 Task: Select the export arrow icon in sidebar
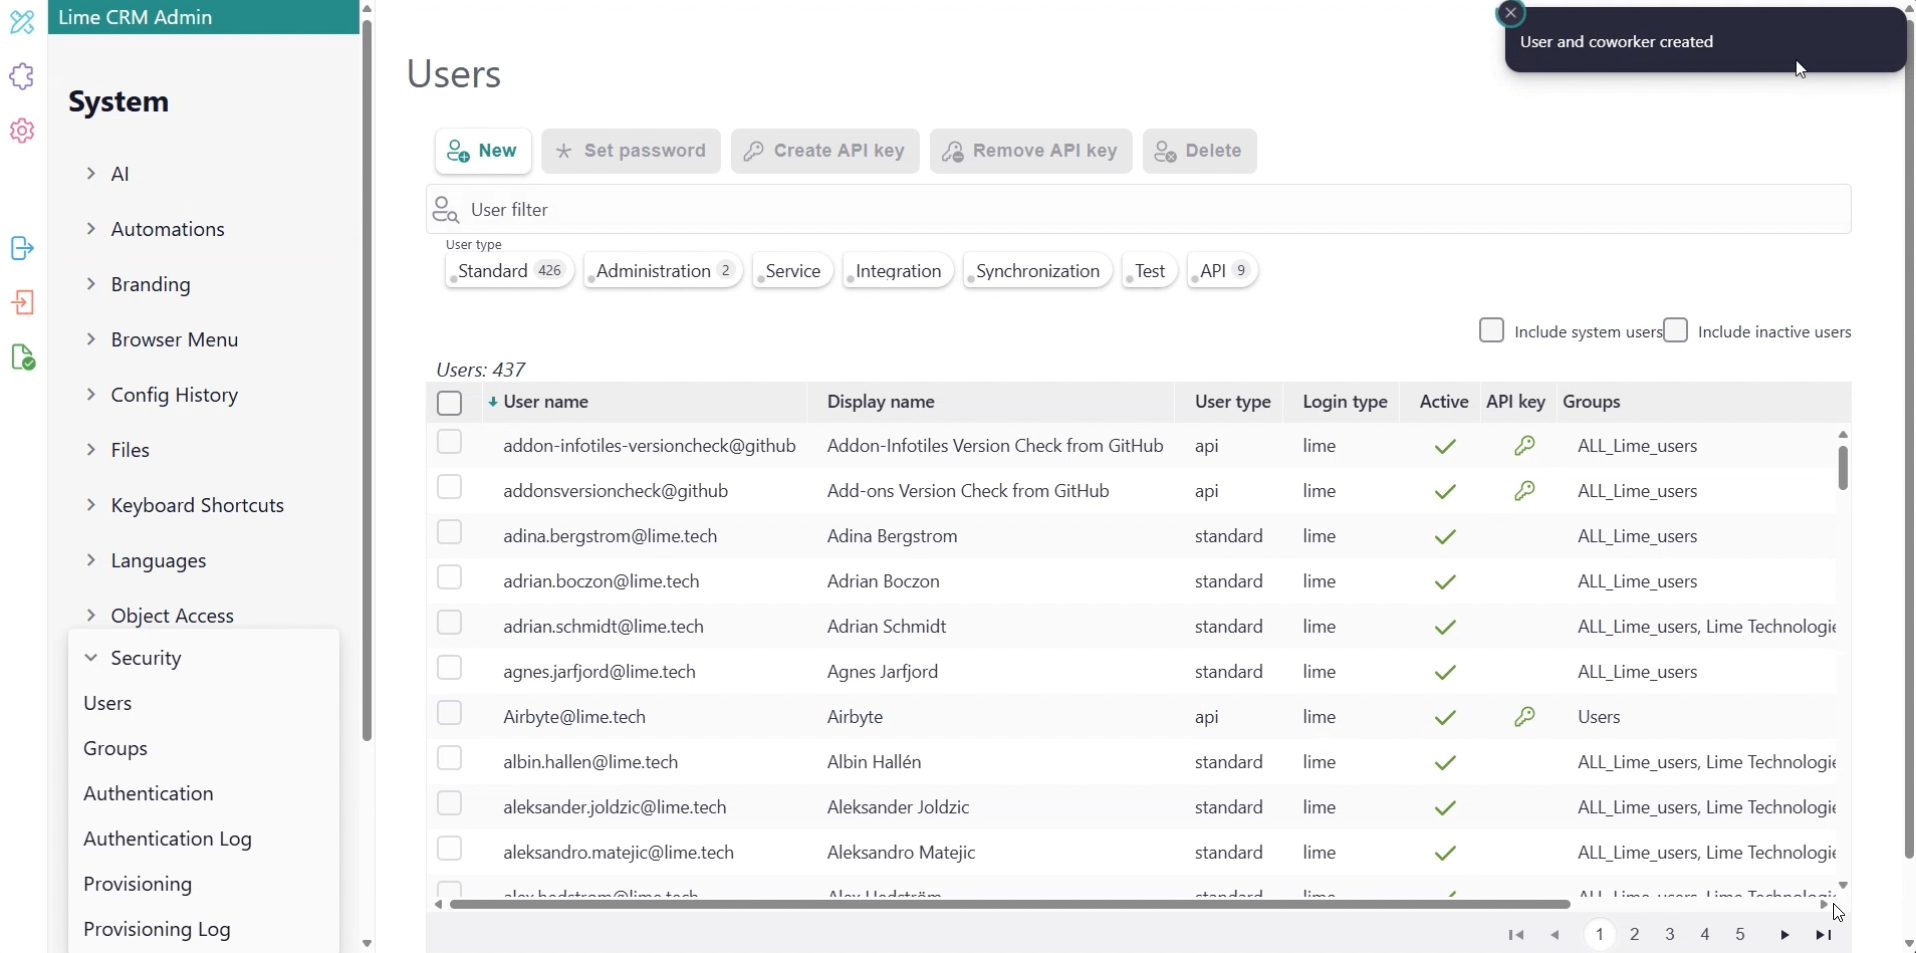click(x=22, y=249)
